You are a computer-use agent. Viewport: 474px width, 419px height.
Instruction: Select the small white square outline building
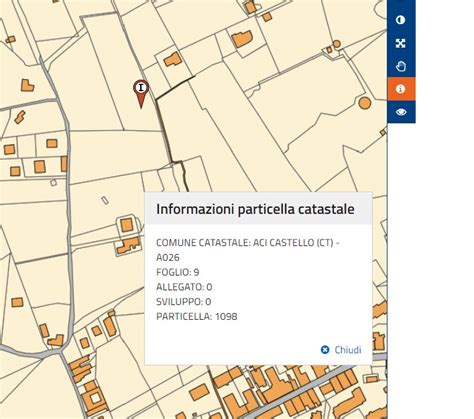coord(53,182)
